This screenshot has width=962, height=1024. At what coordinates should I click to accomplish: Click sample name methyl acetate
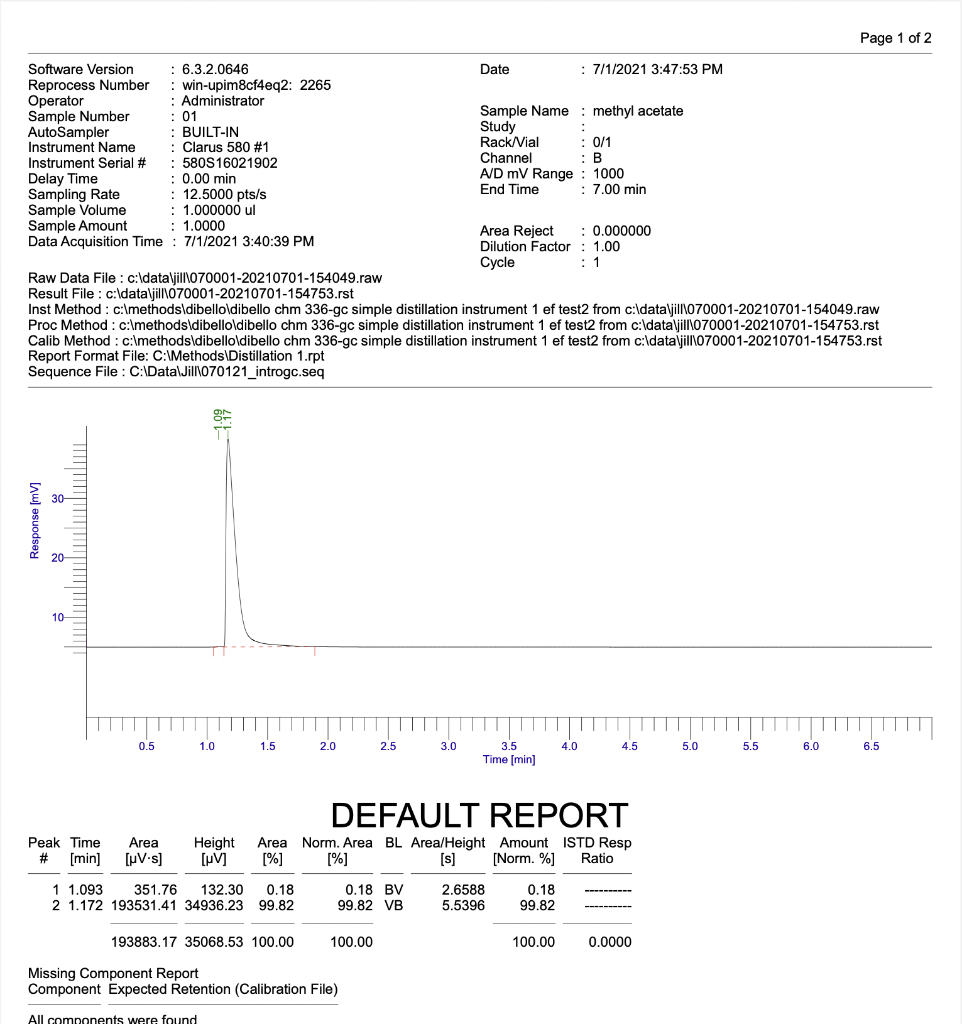pos(638,111)
